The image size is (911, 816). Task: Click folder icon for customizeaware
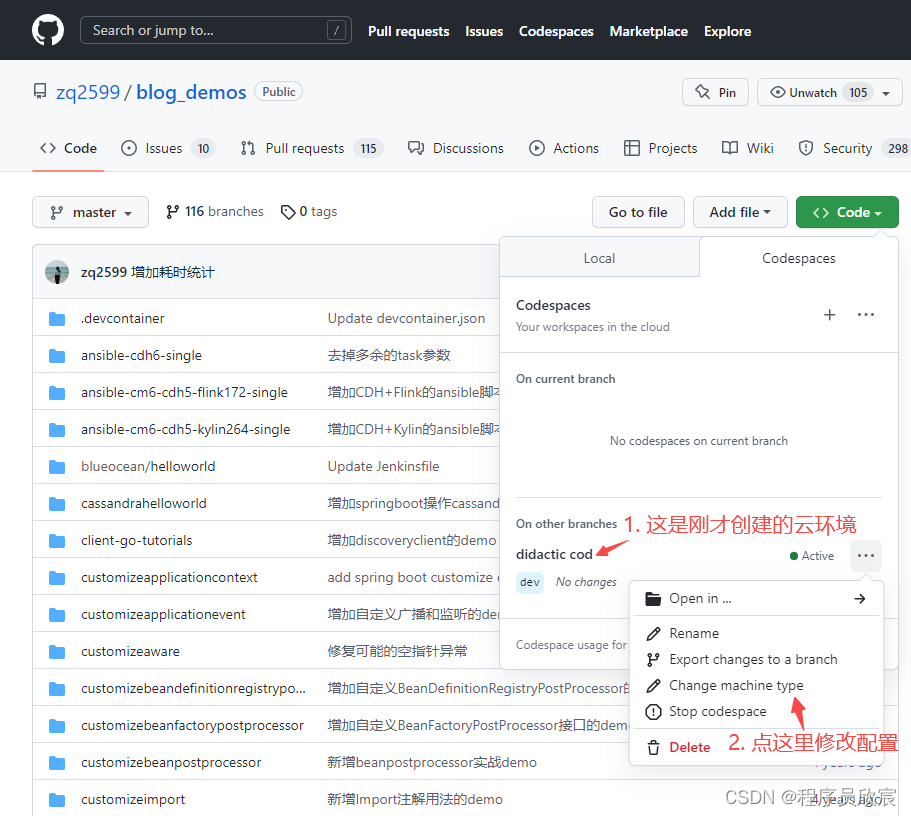point(57,652)
